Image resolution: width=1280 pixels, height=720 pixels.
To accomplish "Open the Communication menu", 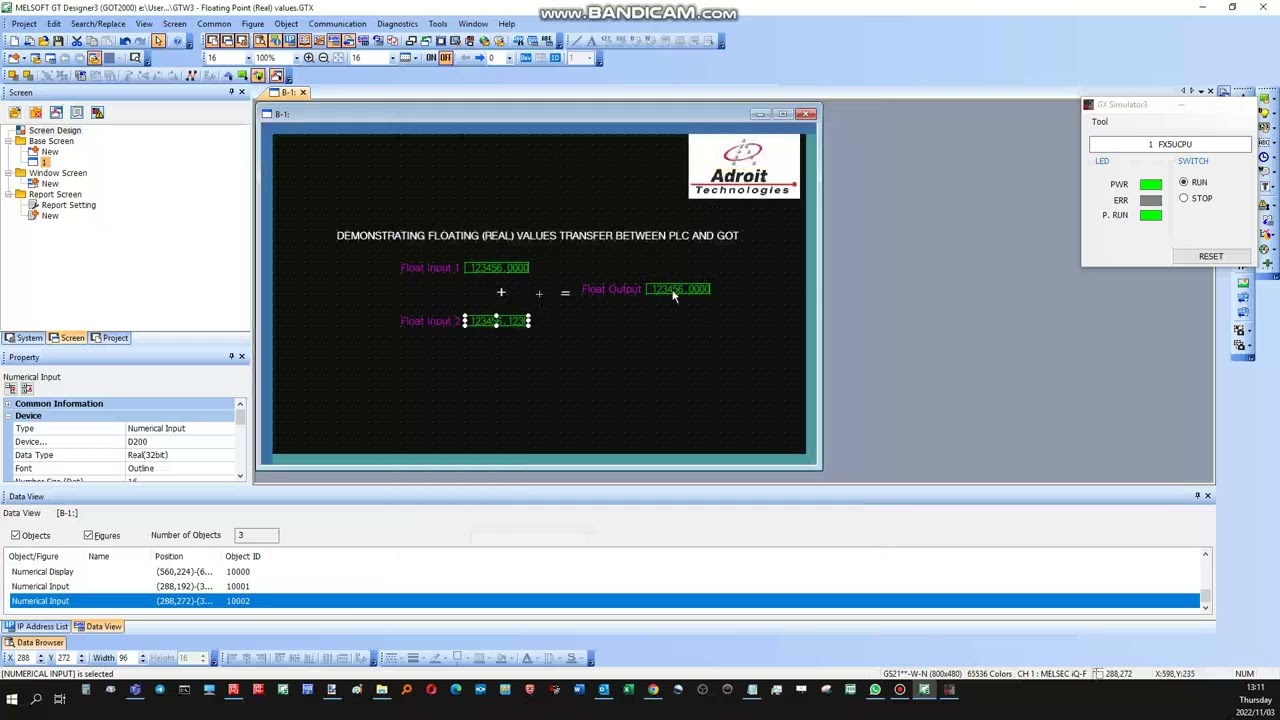I will click(337, 24).
